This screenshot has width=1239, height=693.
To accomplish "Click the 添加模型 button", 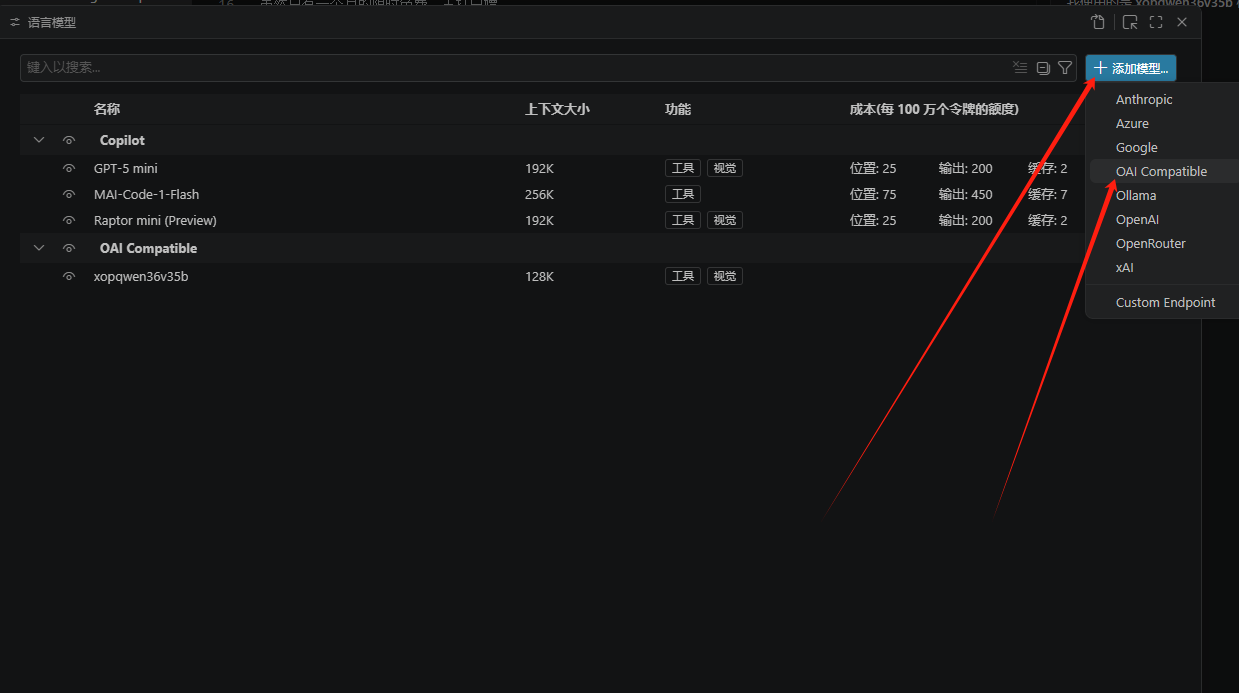I will (1131, 68).
